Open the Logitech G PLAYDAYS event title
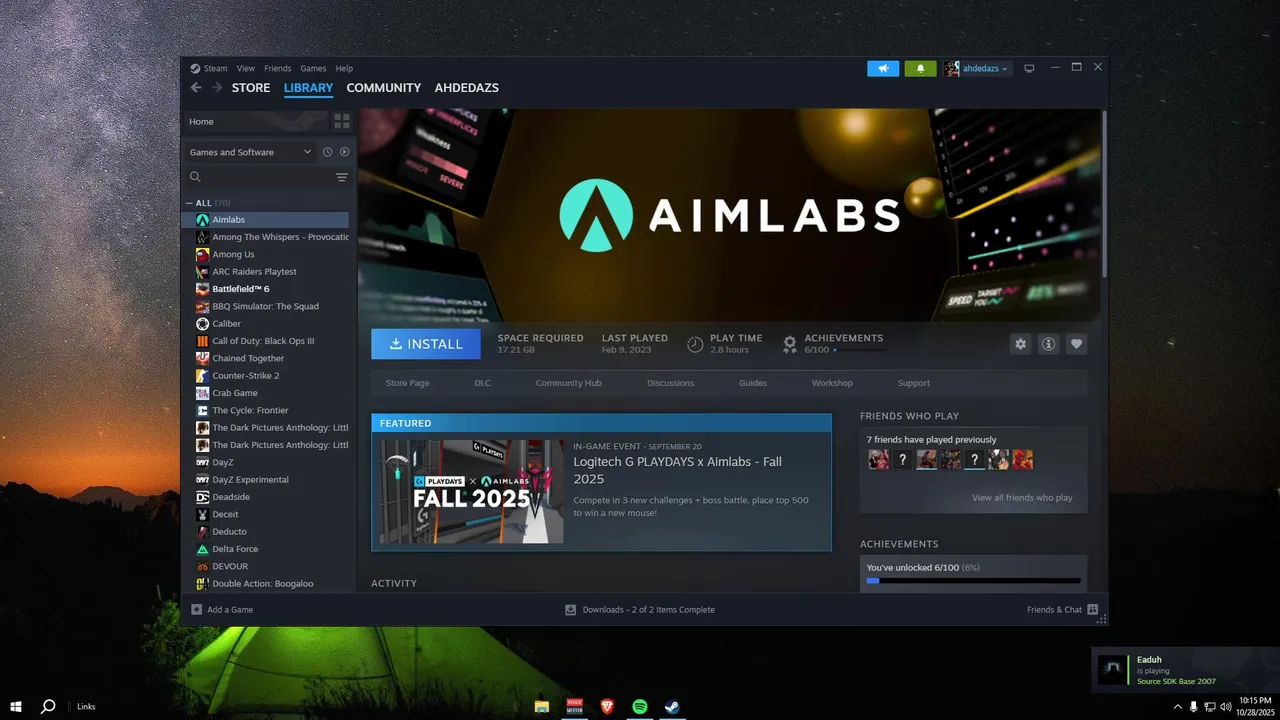Viewport: 1280px width, 720px height. click(x=677, y=470)
